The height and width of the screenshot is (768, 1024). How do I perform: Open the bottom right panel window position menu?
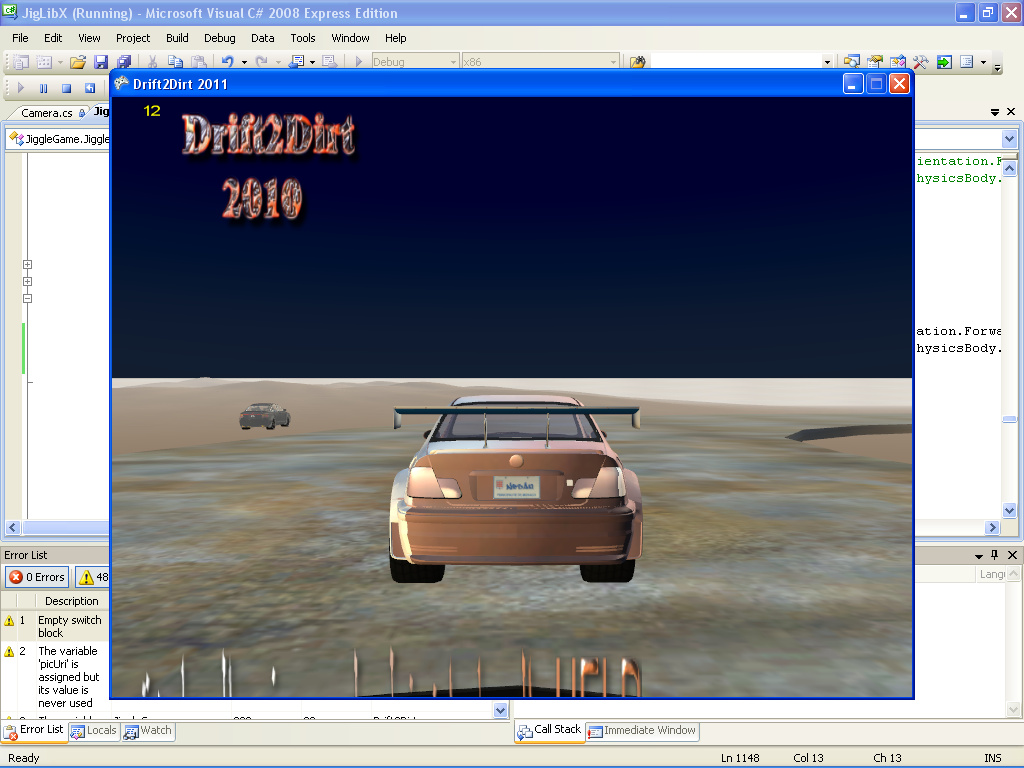(978, 556)
